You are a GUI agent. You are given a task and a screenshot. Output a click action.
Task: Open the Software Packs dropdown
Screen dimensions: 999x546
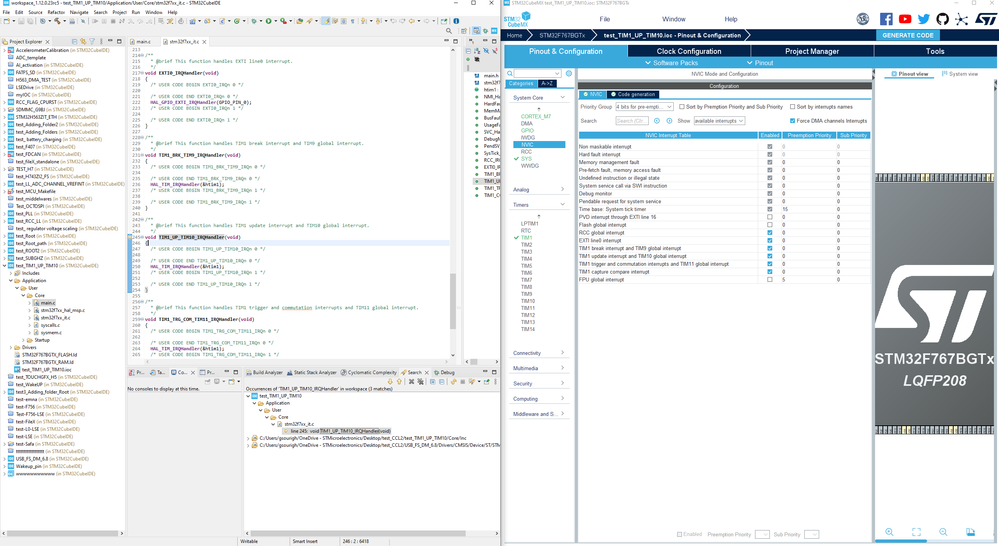coord(672,63)
